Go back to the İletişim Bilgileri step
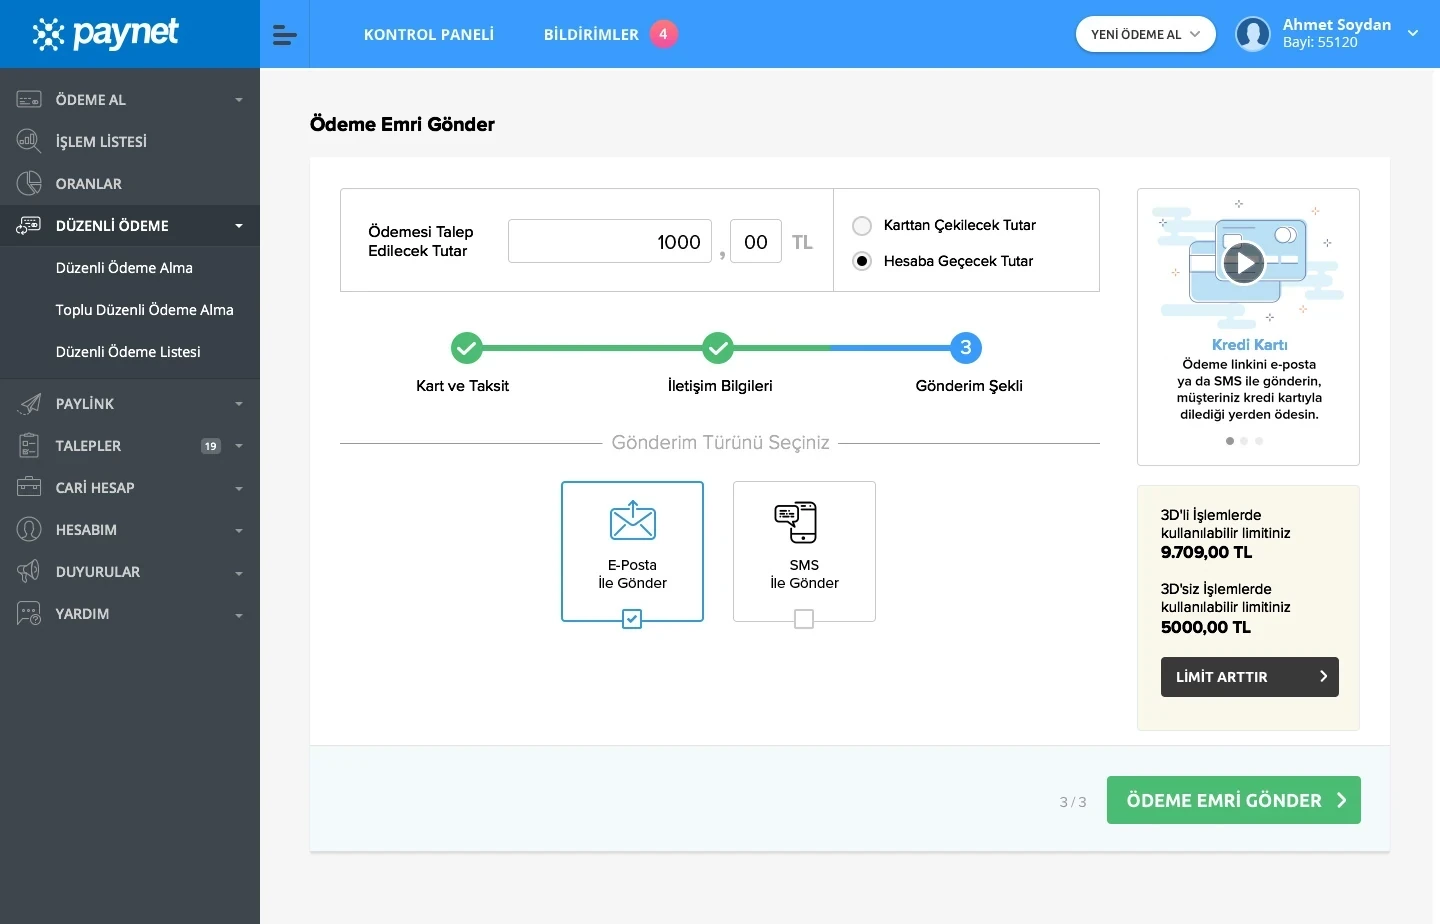The width and height of the screenshot is (1440, 924). pos(718,348)
